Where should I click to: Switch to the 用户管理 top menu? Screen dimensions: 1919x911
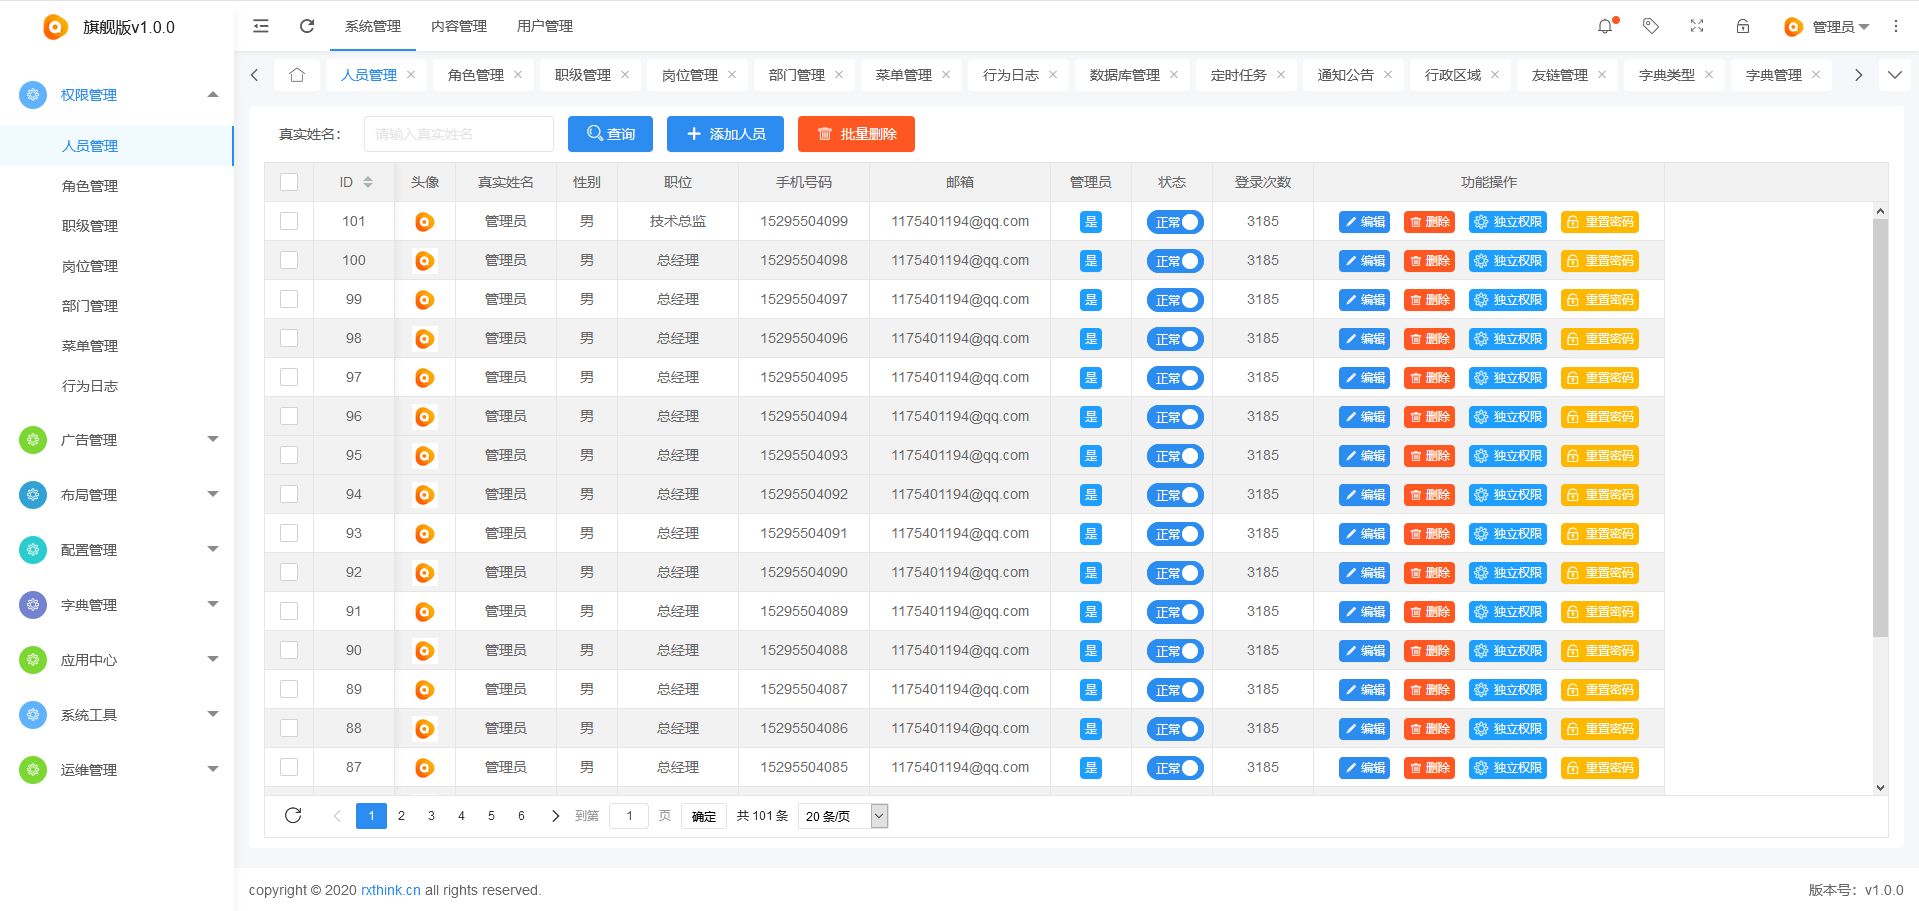(545, 26)
